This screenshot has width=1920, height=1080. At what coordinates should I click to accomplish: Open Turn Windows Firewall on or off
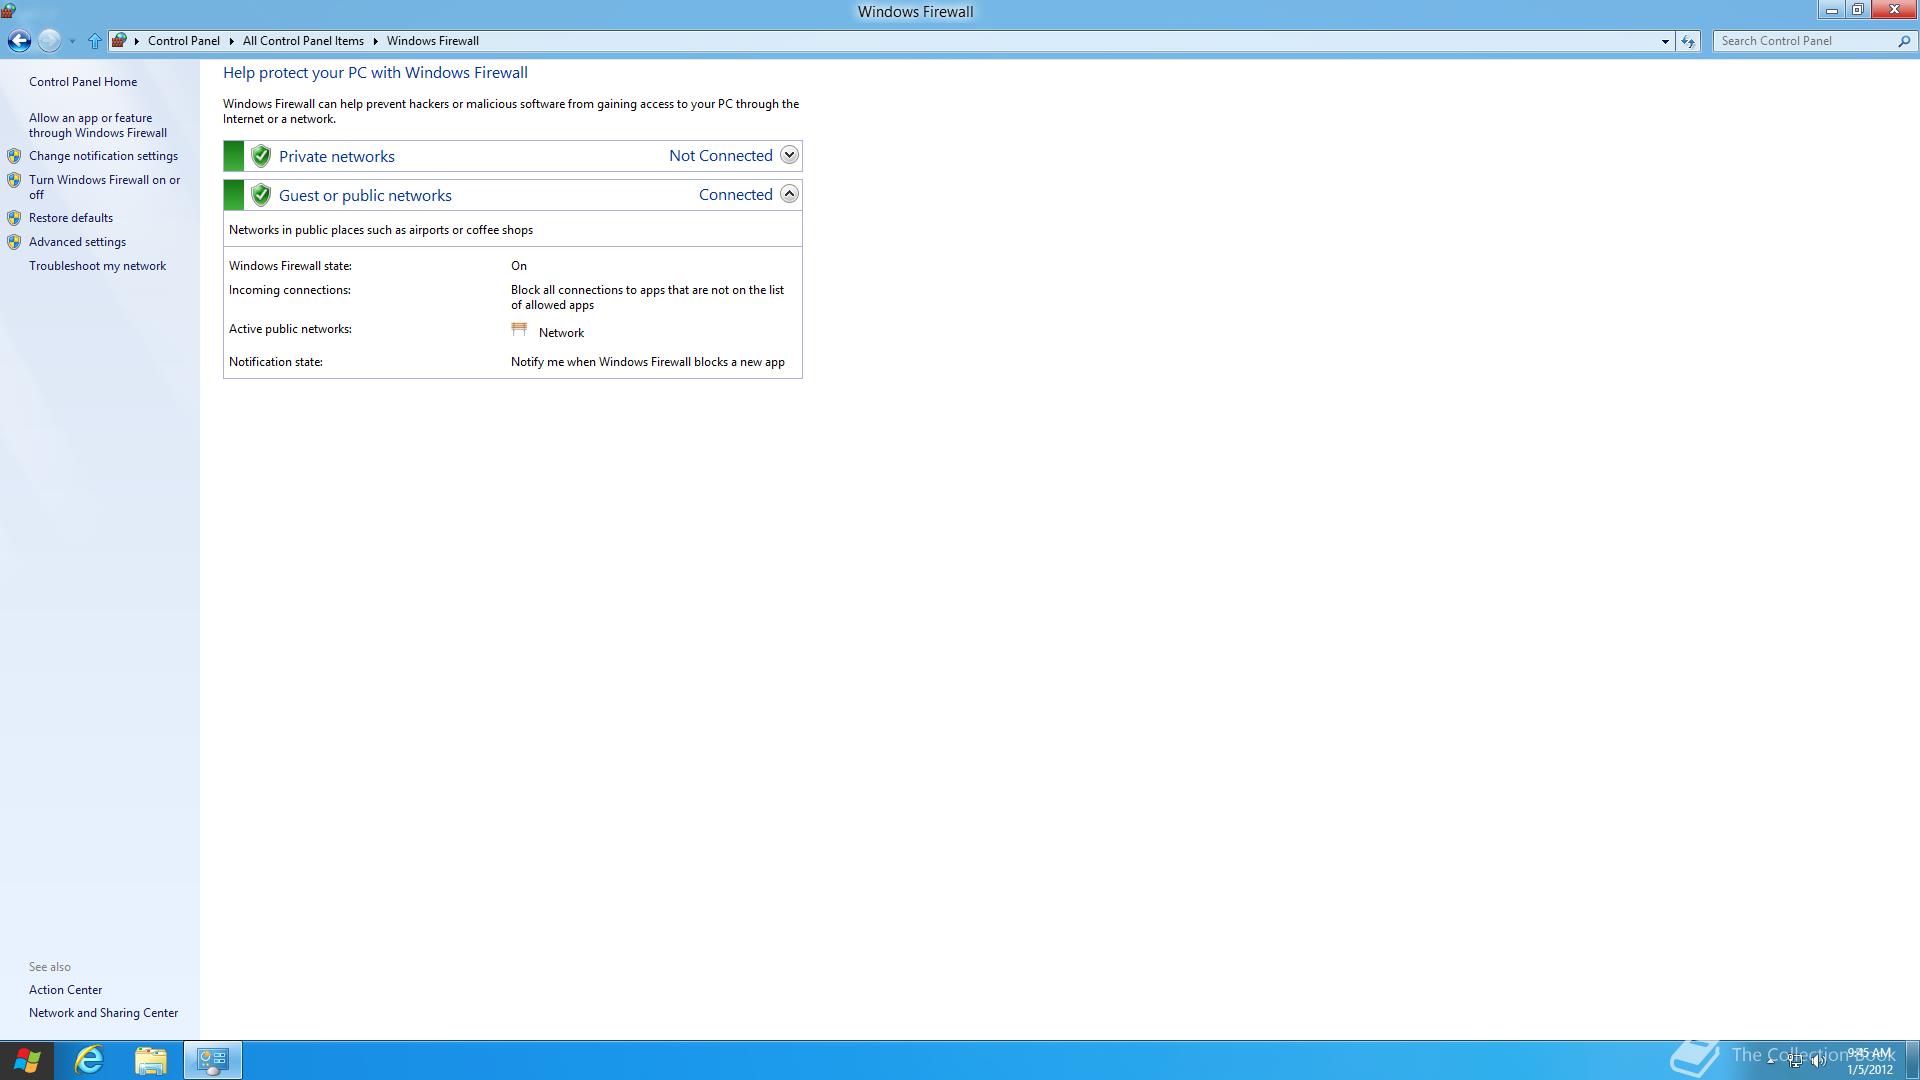click(x=105, y=187)
